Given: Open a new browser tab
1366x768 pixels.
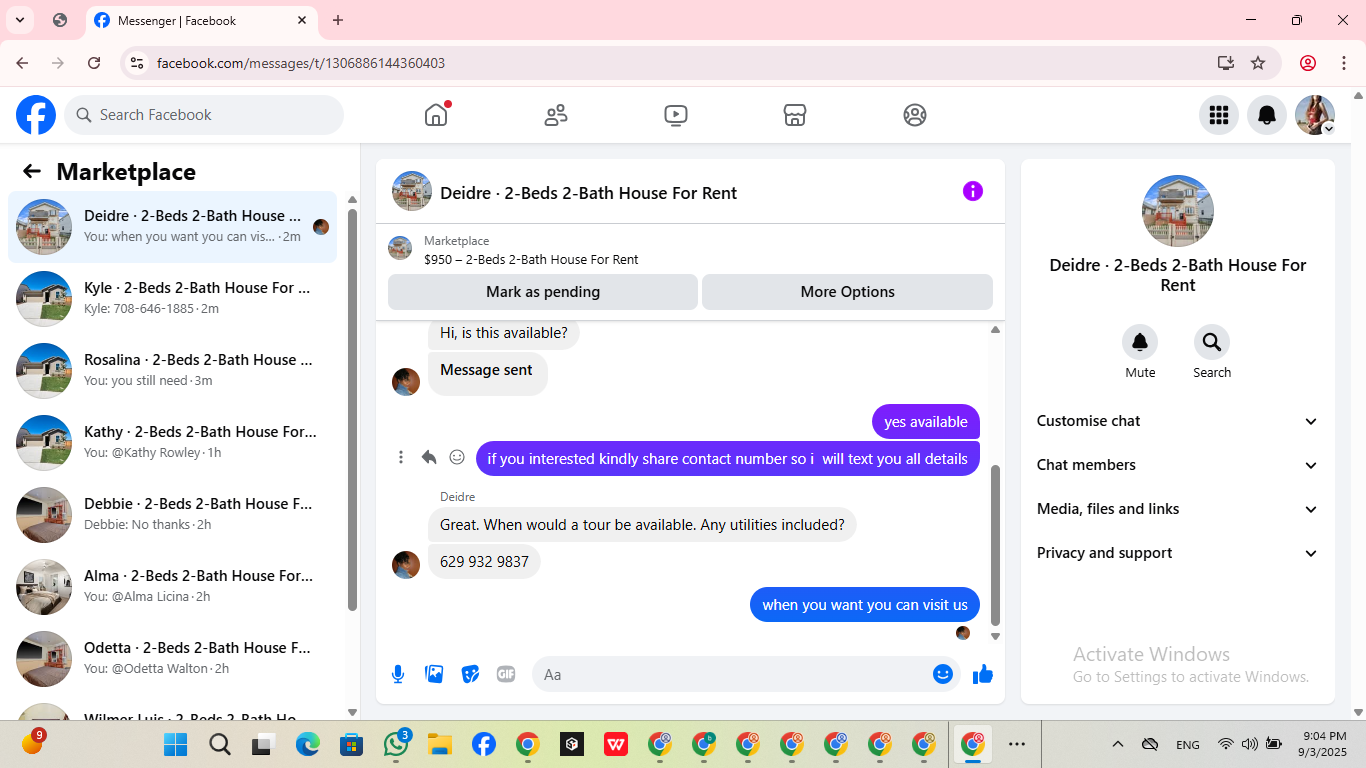Looking at the screenshot, I should pos(338,20).
